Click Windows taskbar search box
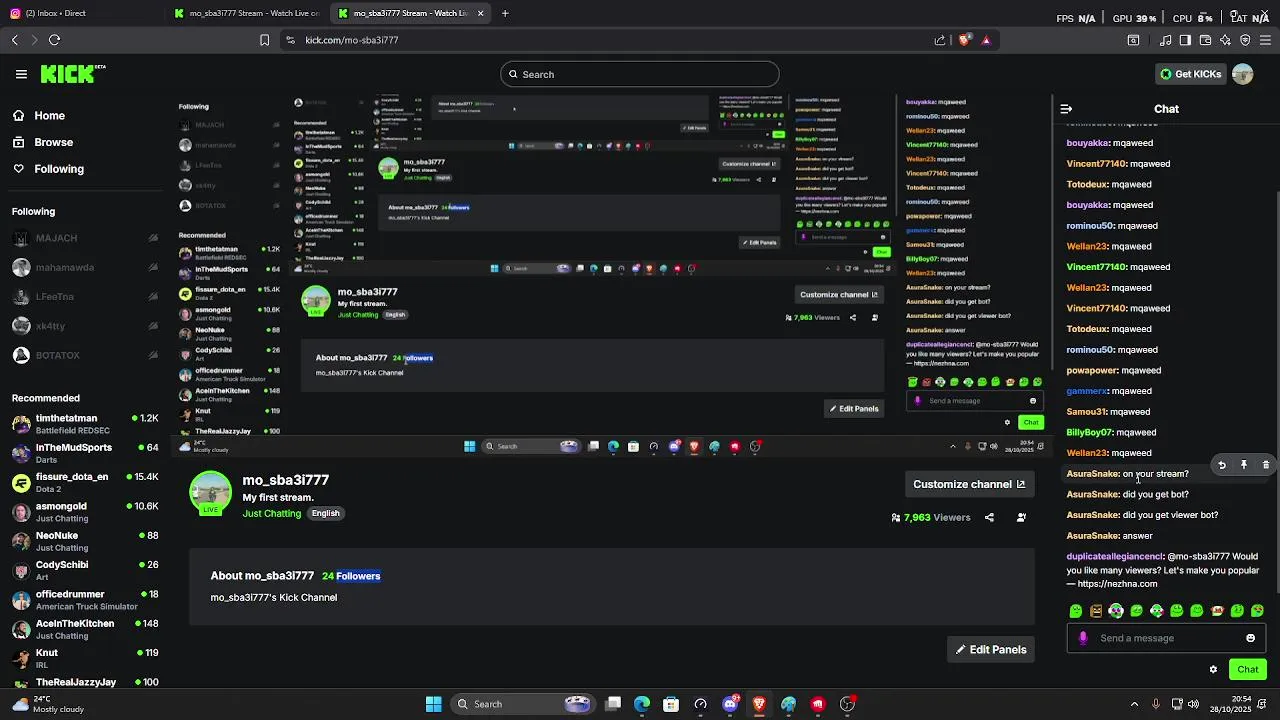1280x720 pixels. point(523,704)
